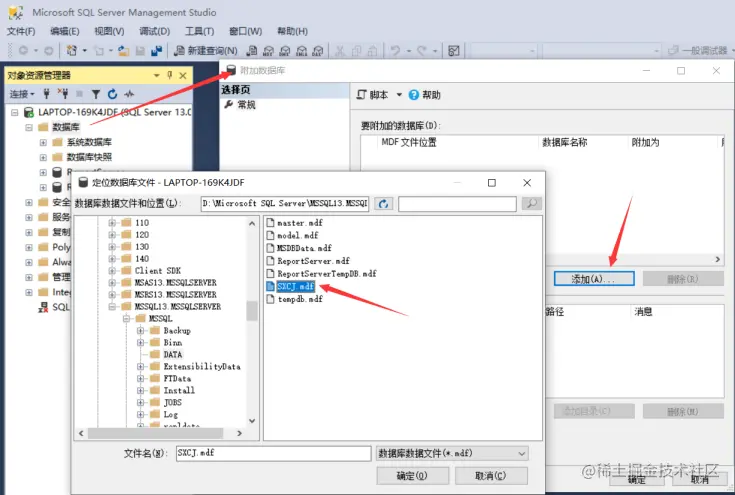Click the boxed check icon in main toolbar
The image size is (735, 495).
454,51
